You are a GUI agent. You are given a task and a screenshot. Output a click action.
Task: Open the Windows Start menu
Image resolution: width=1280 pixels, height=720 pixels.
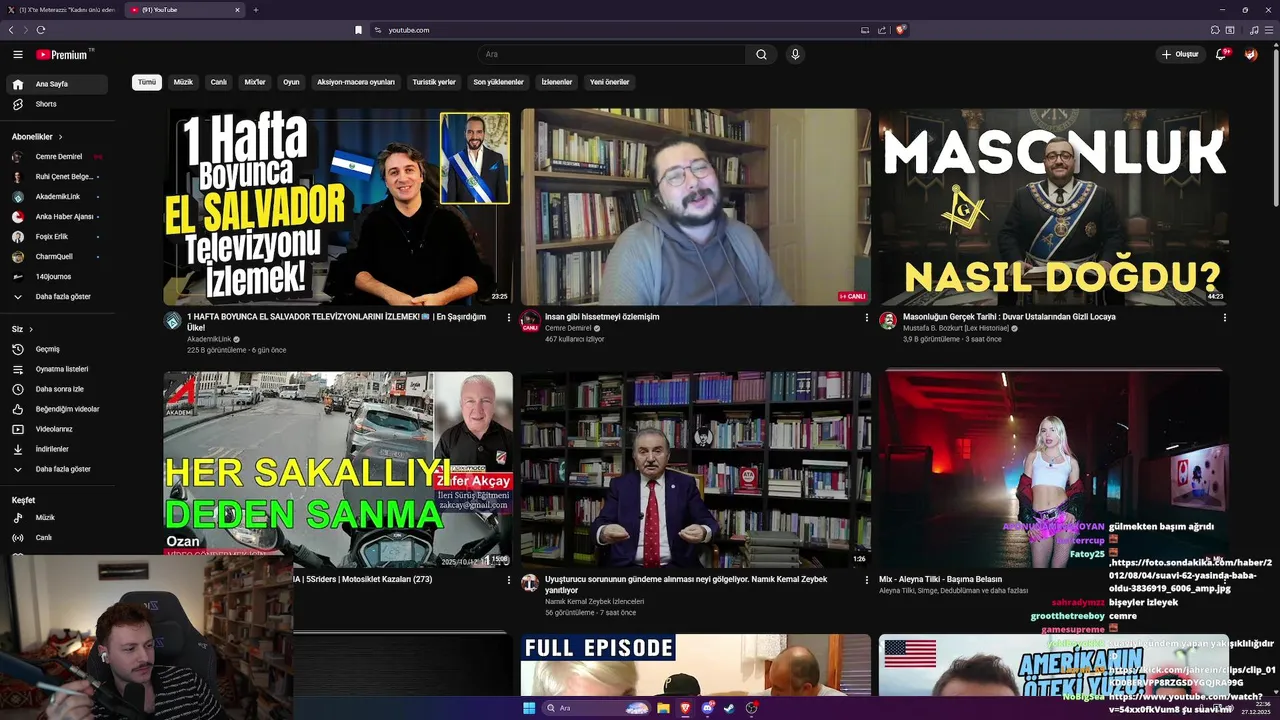[x=529, y=708]
